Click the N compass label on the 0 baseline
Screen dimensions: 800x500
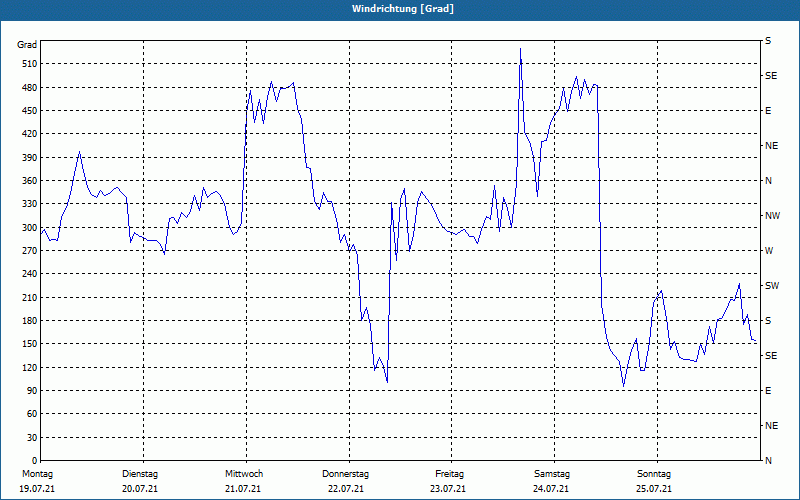coord(768,461)
